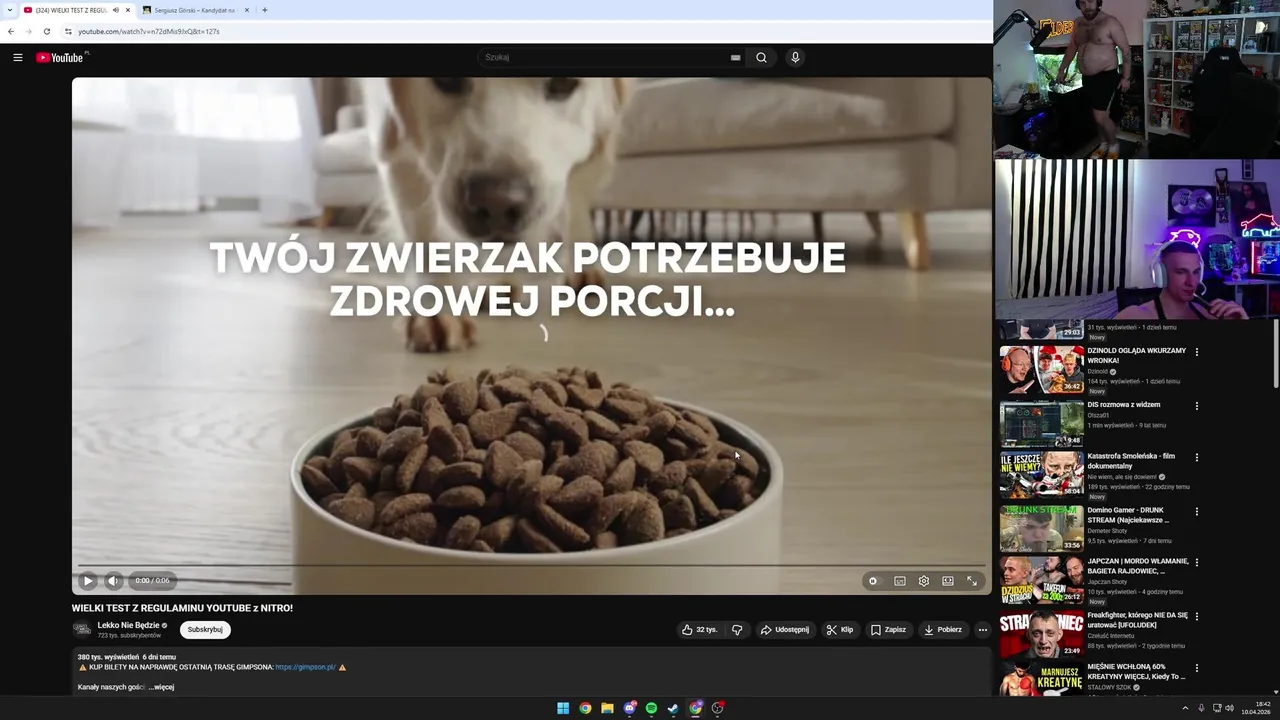Switch to theater mode view

[x=948, y=580]
